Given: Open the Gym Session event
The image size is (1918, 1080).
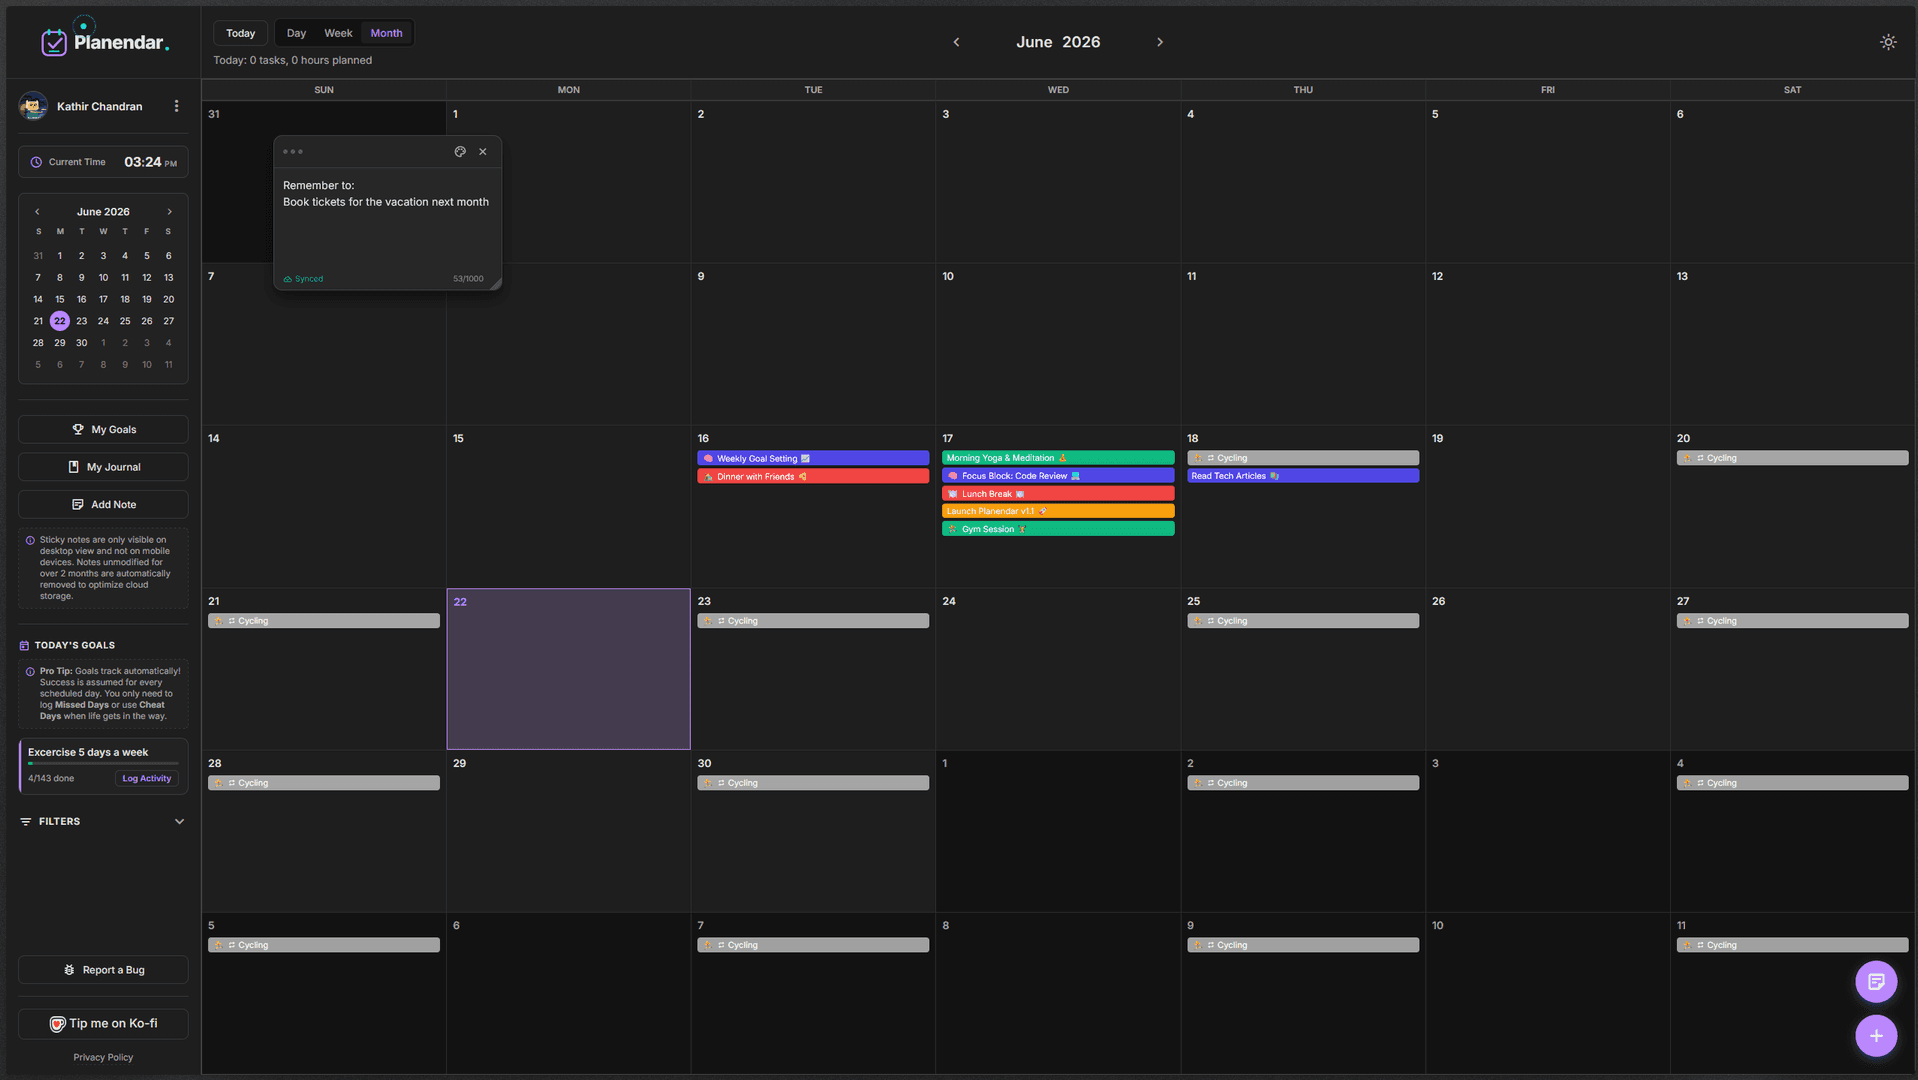Looking at the screenshot, I should pos(1058,529).
